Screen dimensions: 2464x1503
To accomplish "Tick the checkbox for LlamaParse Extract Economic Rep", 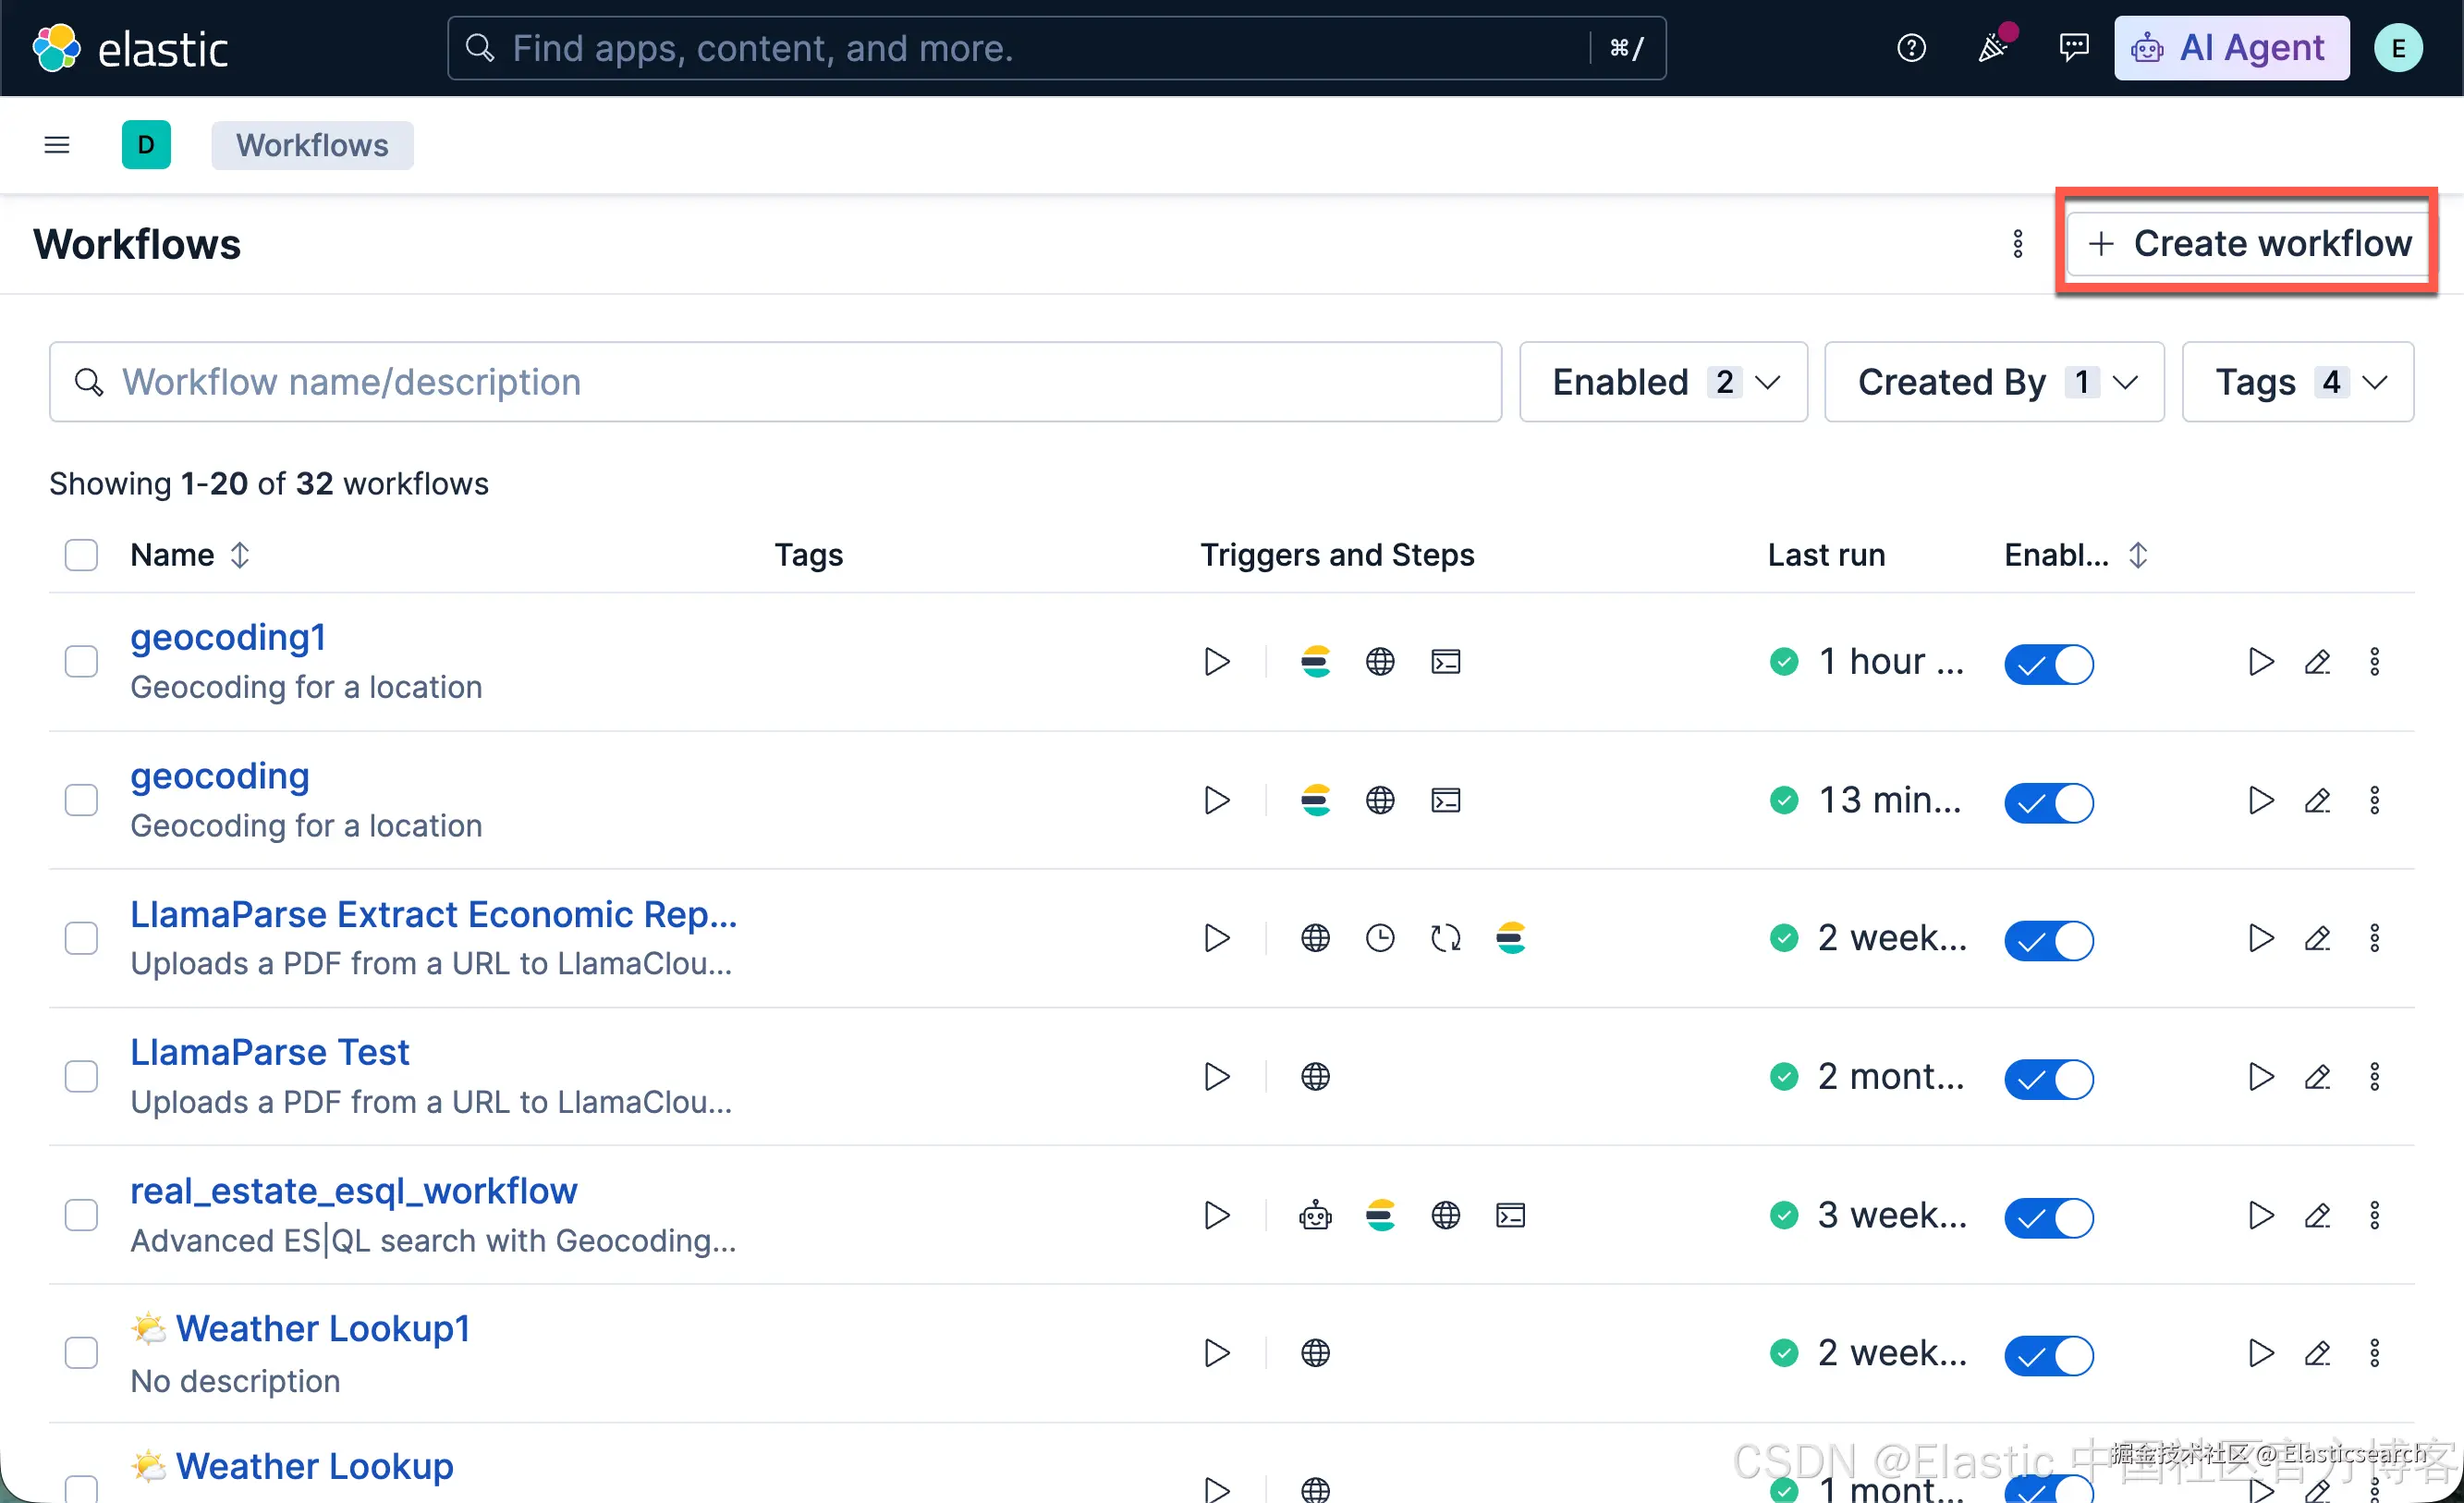I will (81, 938).
